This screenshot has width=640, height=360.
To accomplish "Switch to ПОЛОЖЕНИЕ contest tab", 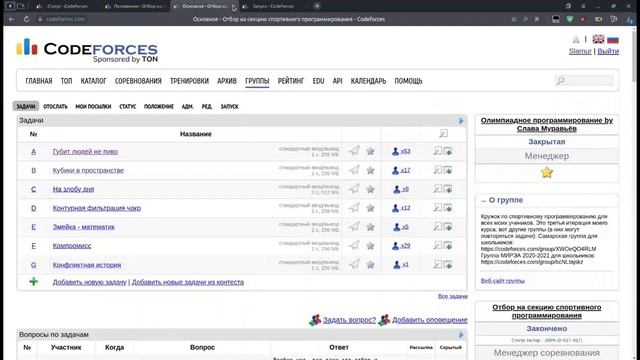I will tap(159, 107).
